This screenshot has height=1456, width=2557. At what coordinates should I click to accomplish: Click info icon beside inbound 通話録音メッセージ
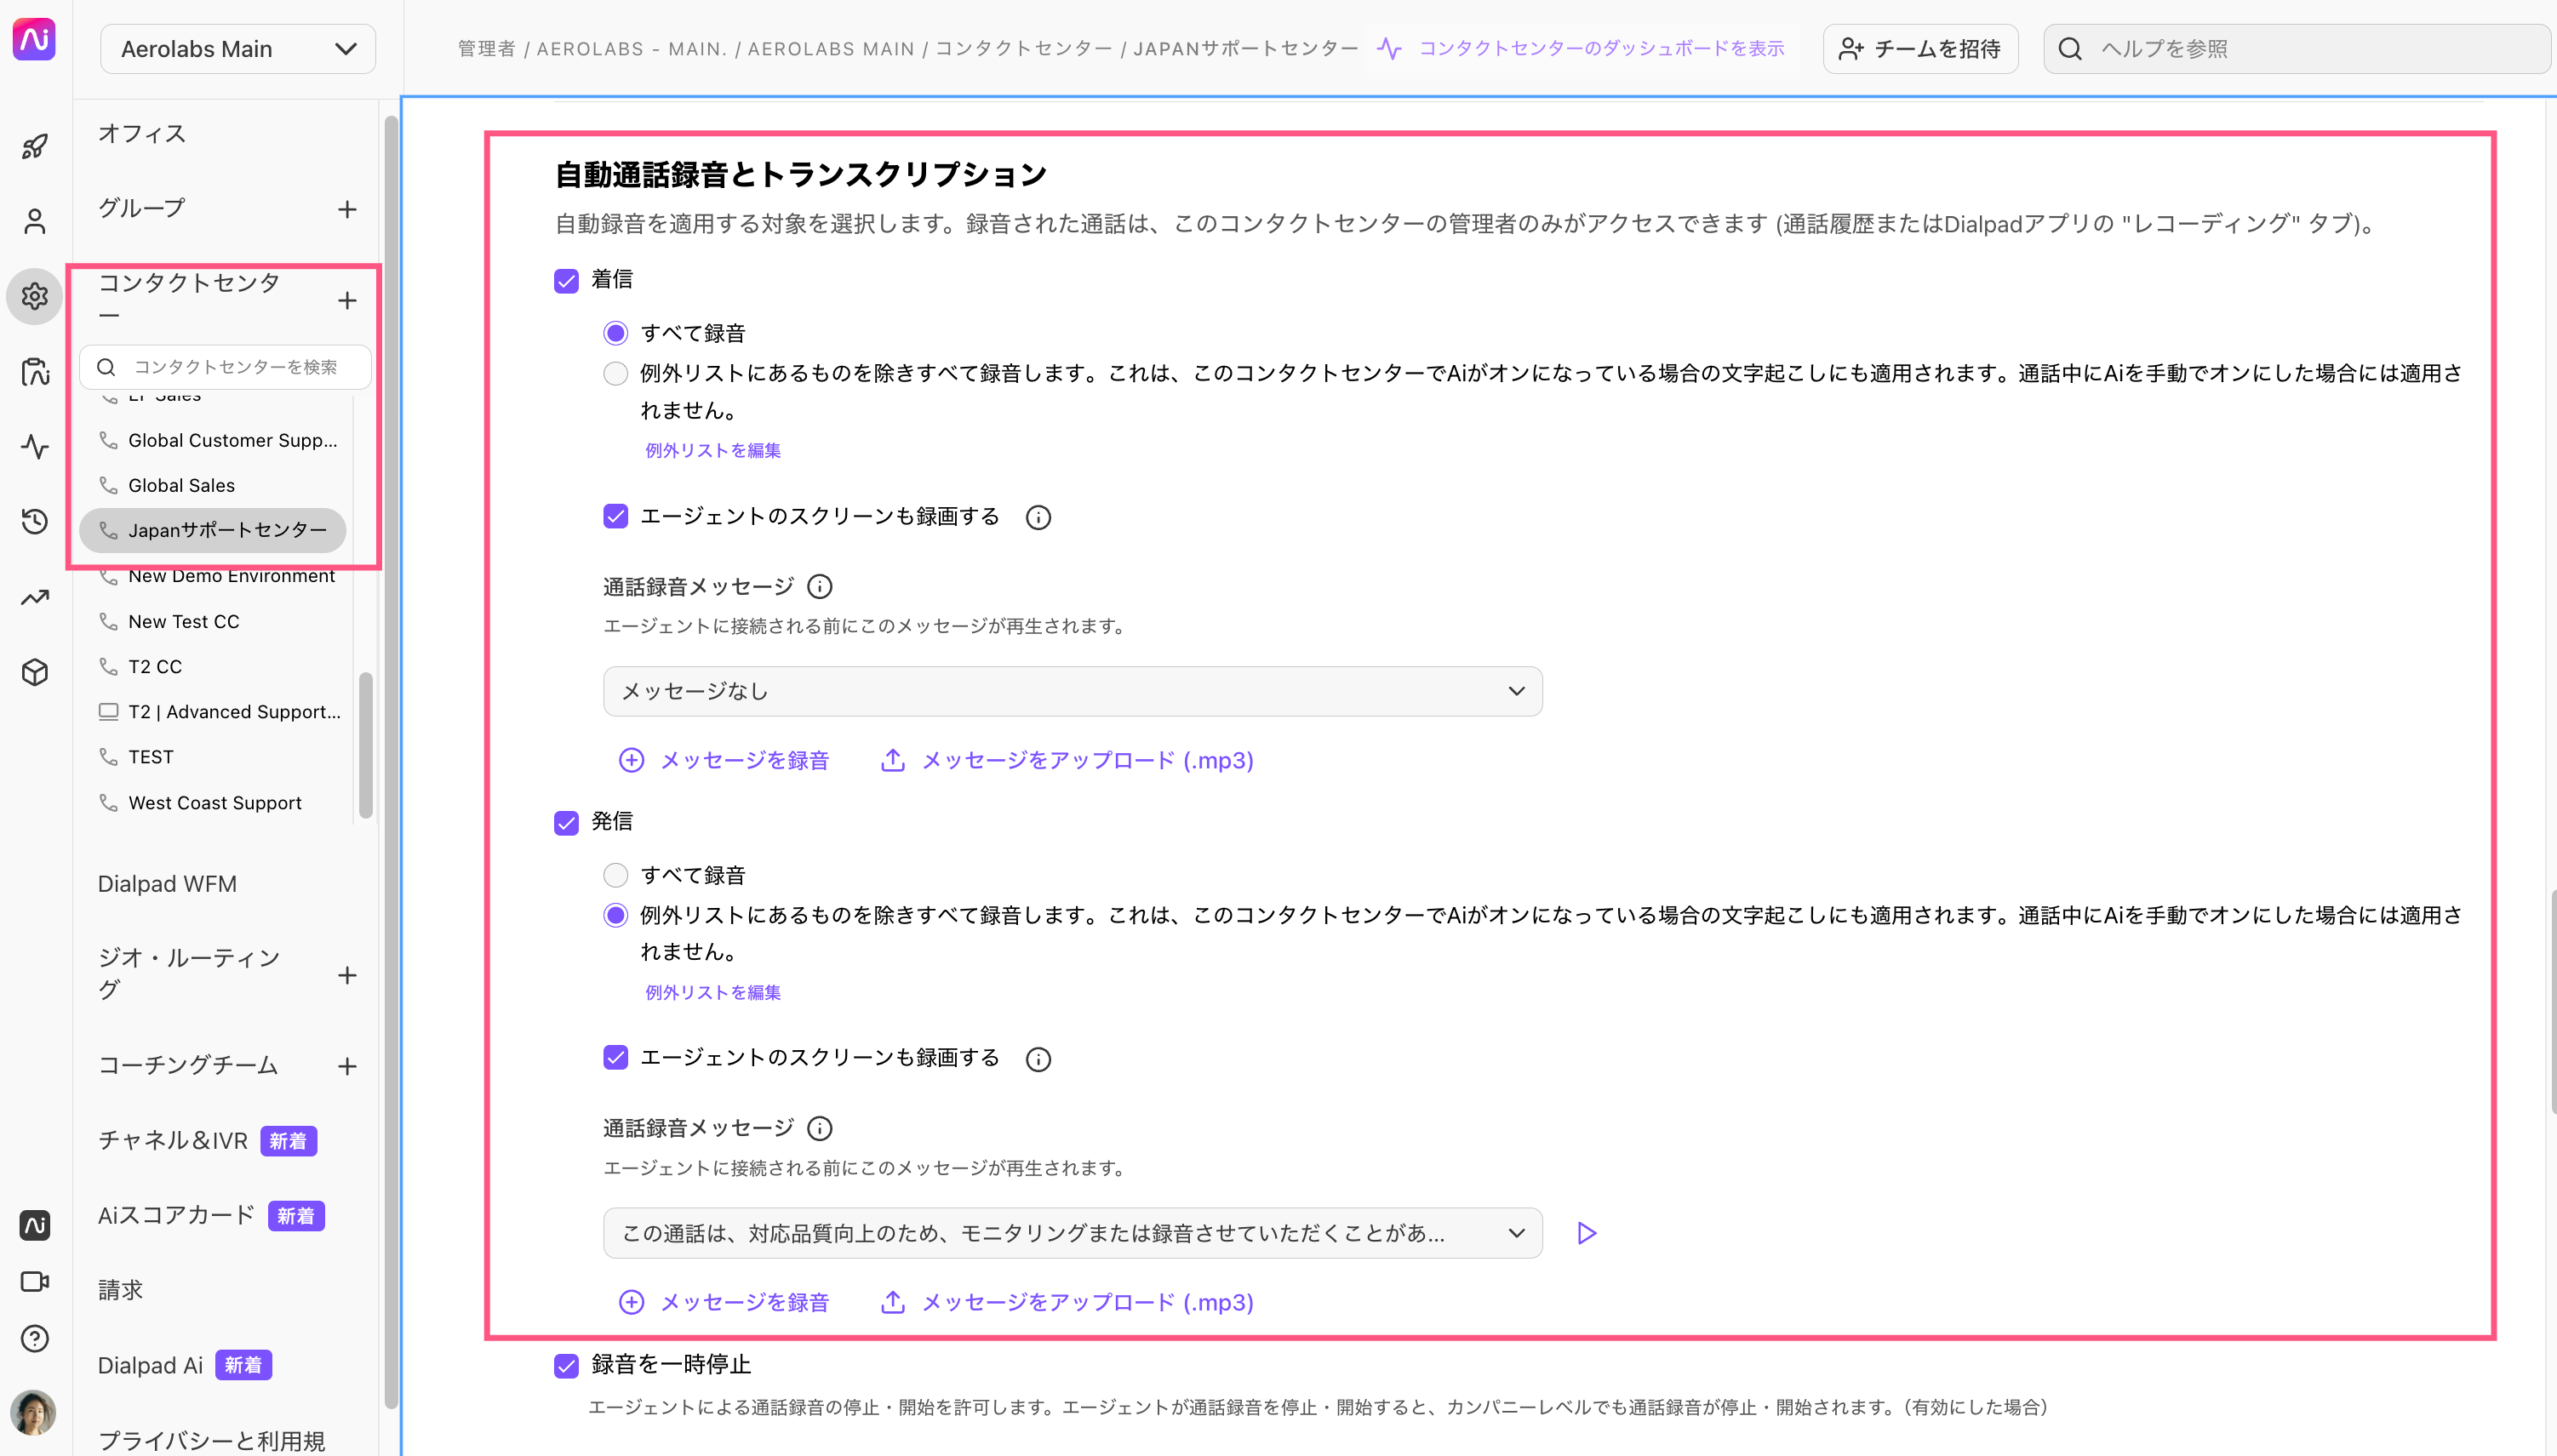pos(819,586)
